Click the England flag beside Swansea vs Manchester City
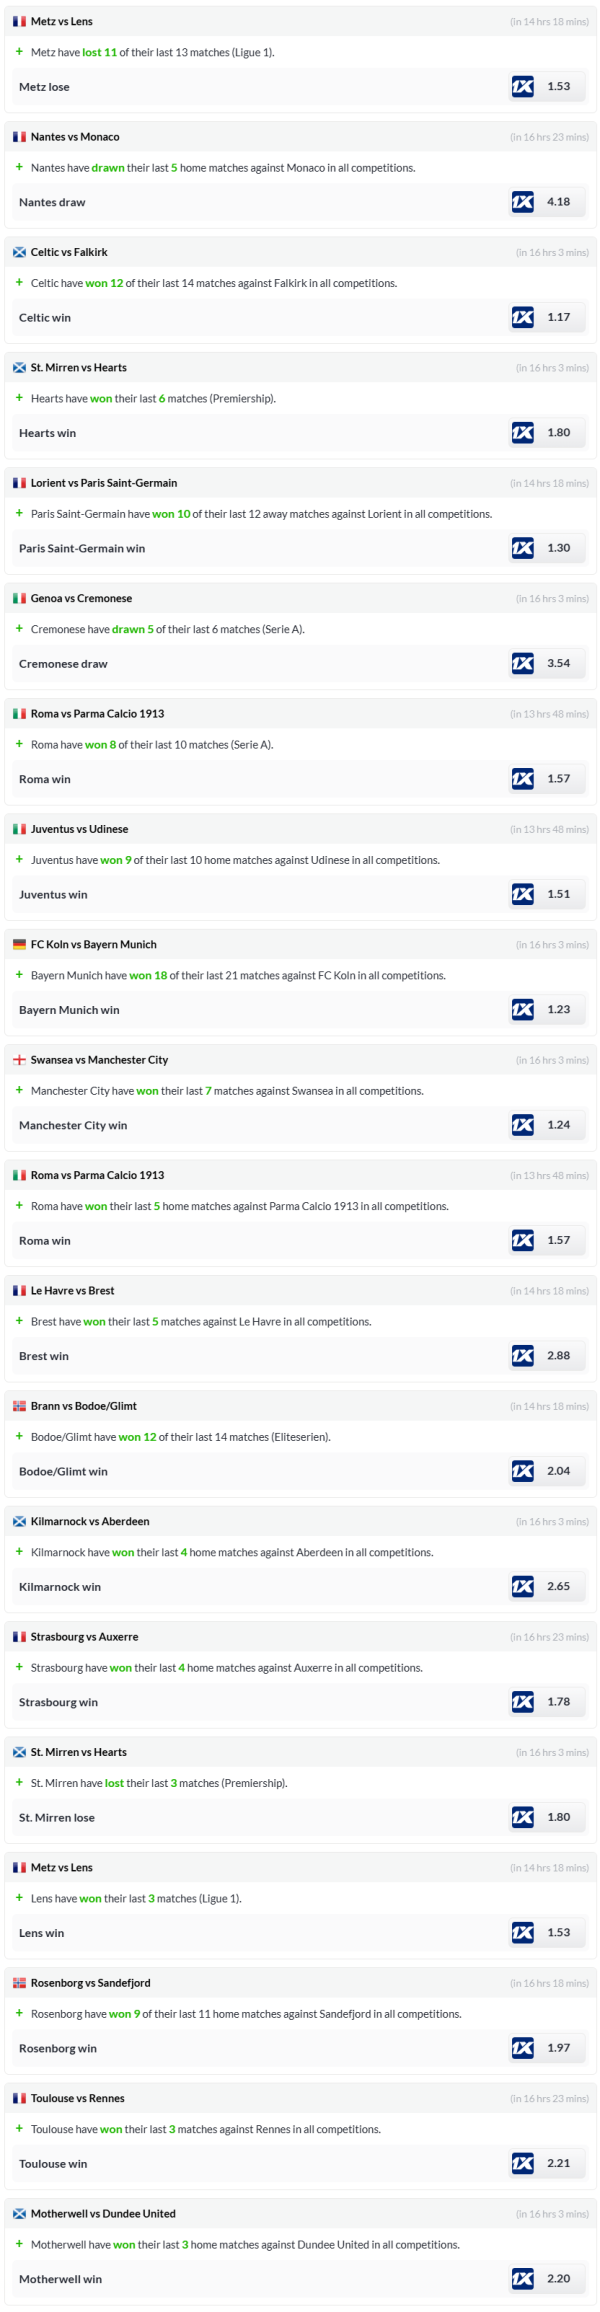 (x=19, y=1060)
